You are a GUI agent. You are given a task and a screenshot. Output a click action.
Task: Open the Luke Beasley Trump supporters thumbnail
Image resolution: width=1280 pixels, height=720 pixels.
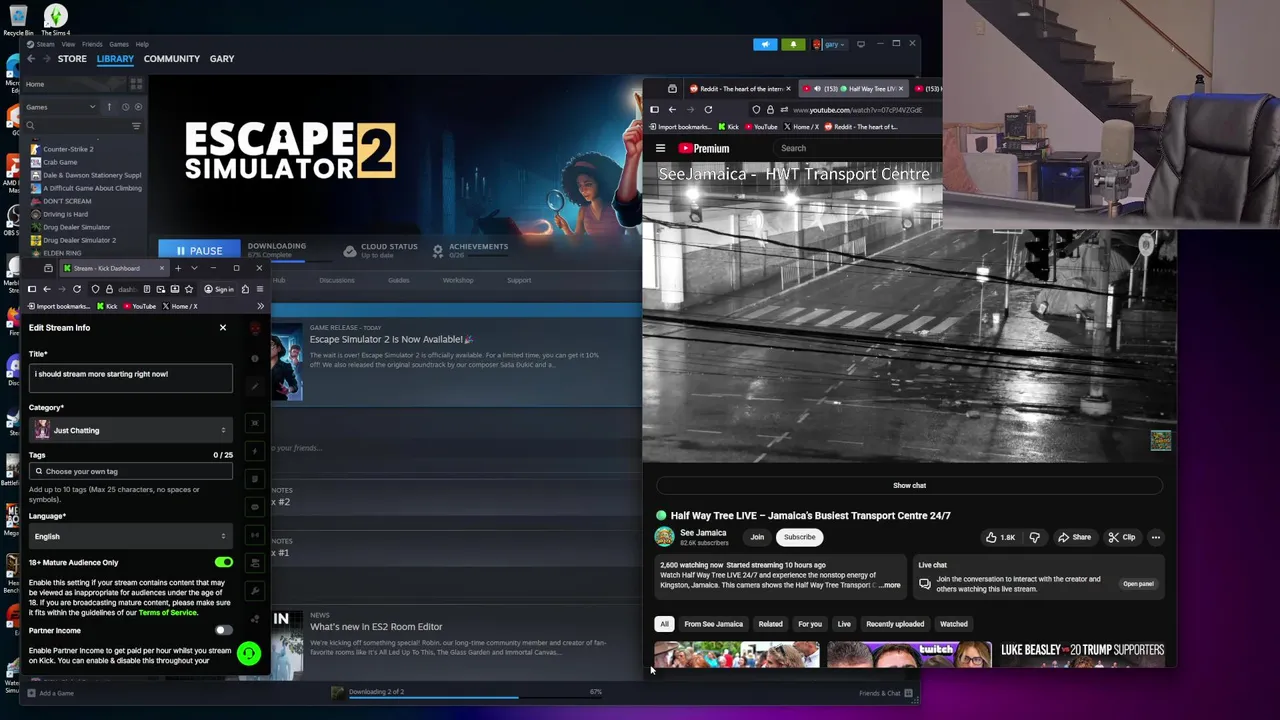[1082, 655]
